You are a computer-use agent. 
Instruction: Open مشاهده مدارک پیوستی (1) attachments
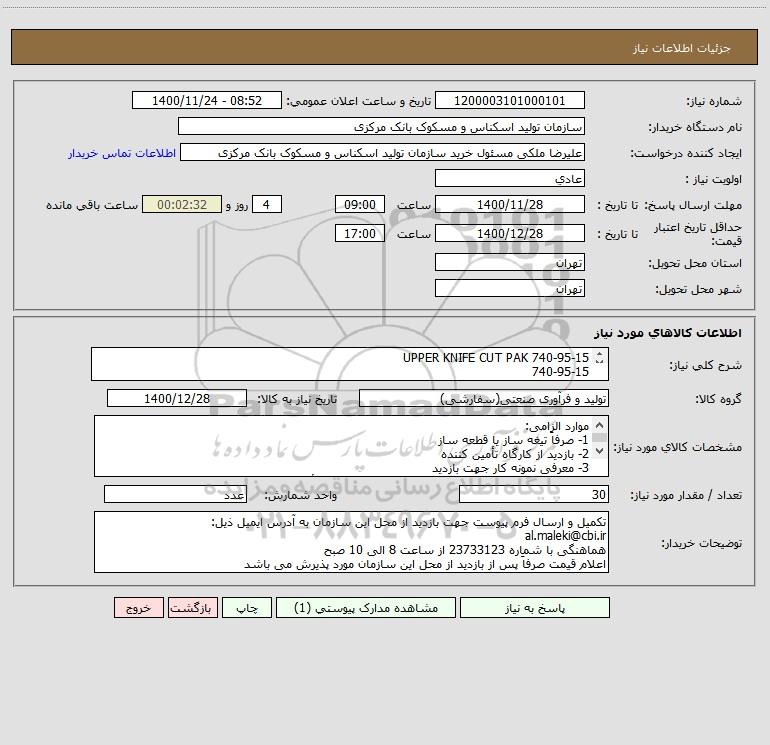(366, 607)
